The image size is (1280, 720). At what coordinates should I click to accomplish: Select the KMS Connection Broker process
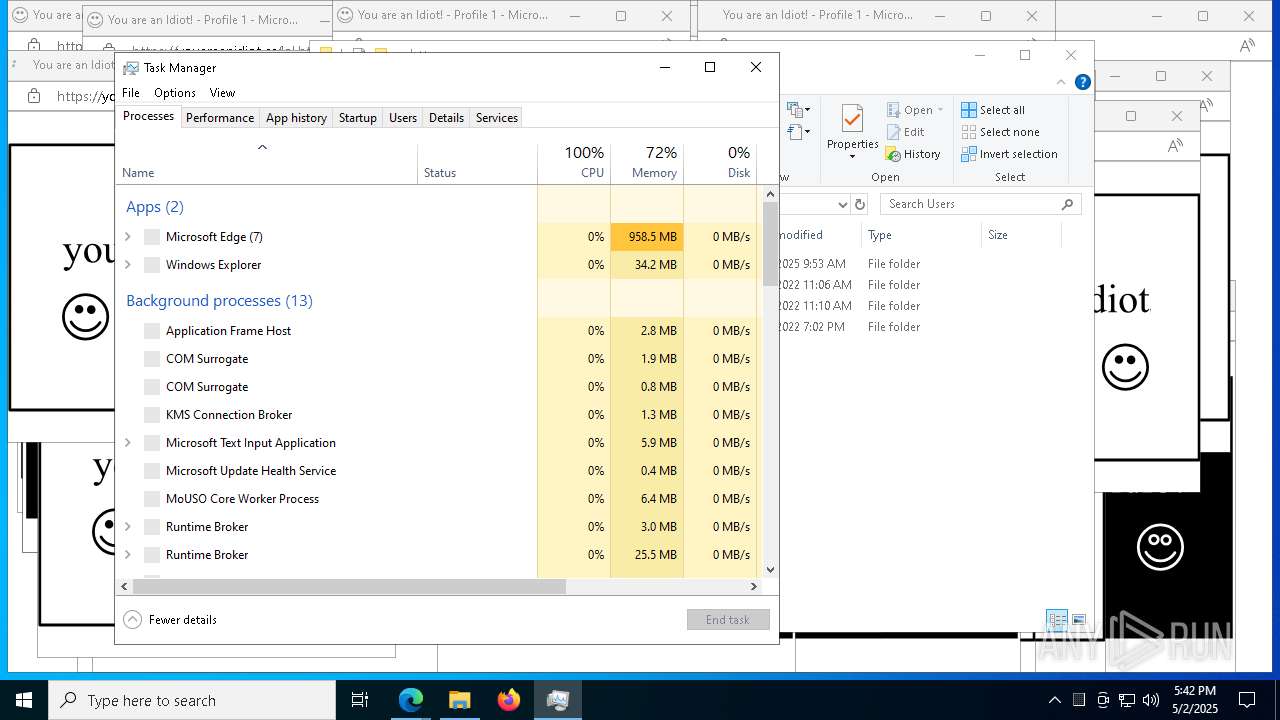point(437,415)
